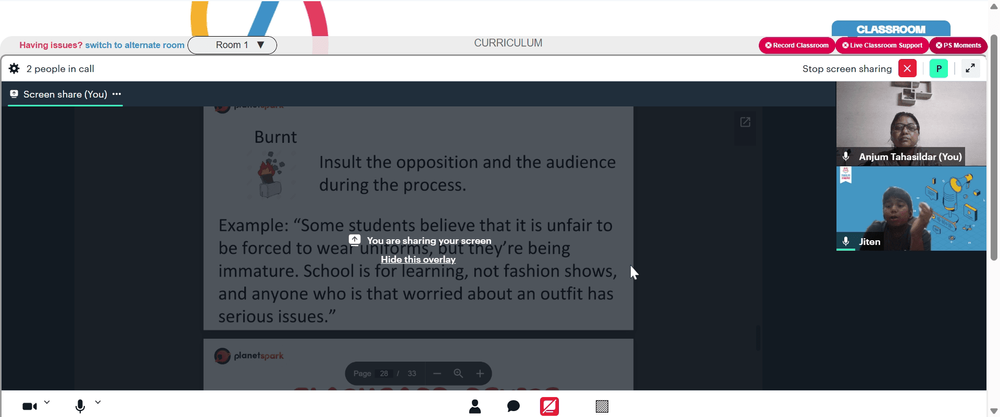Open the chat bubble icon
The image size is (1000, 417).
[x=513, y=406]
